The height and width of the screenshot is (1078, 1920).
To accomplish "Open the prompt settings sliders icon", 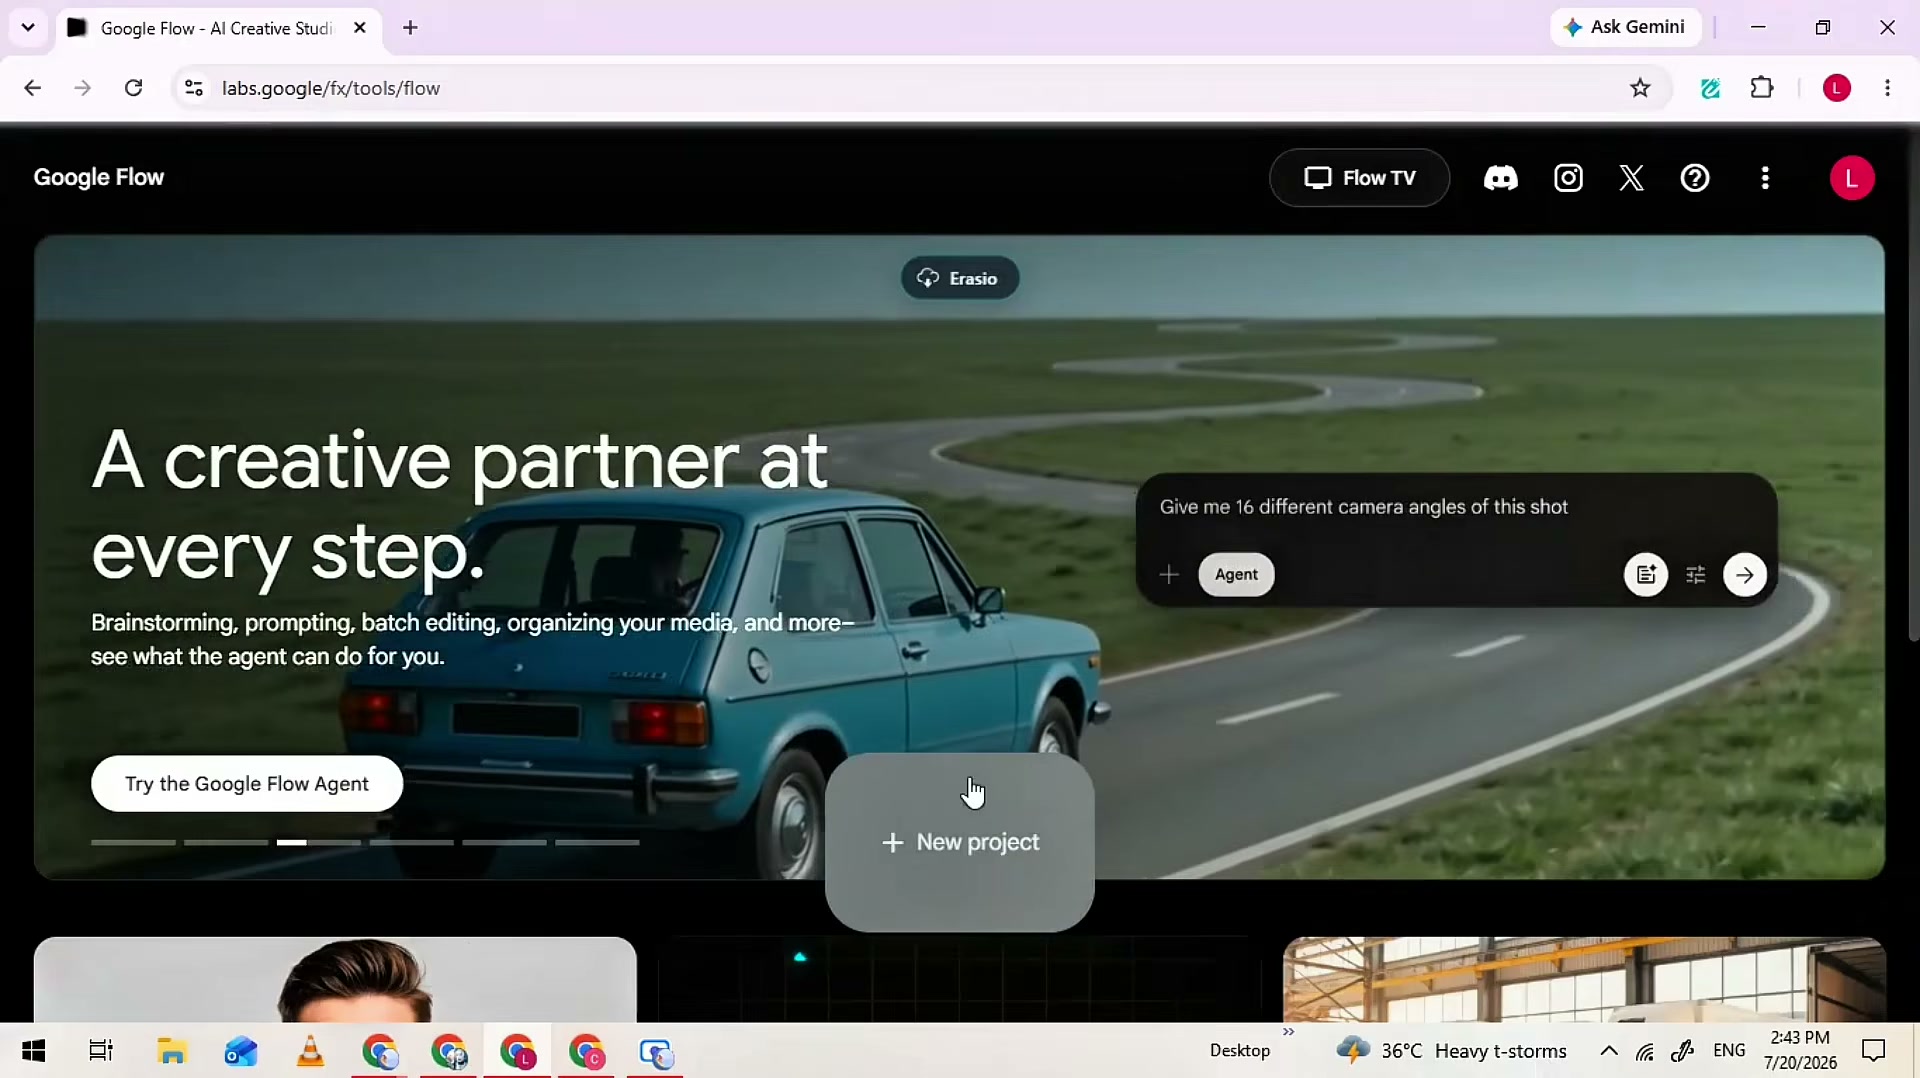I will [1696, 574].
